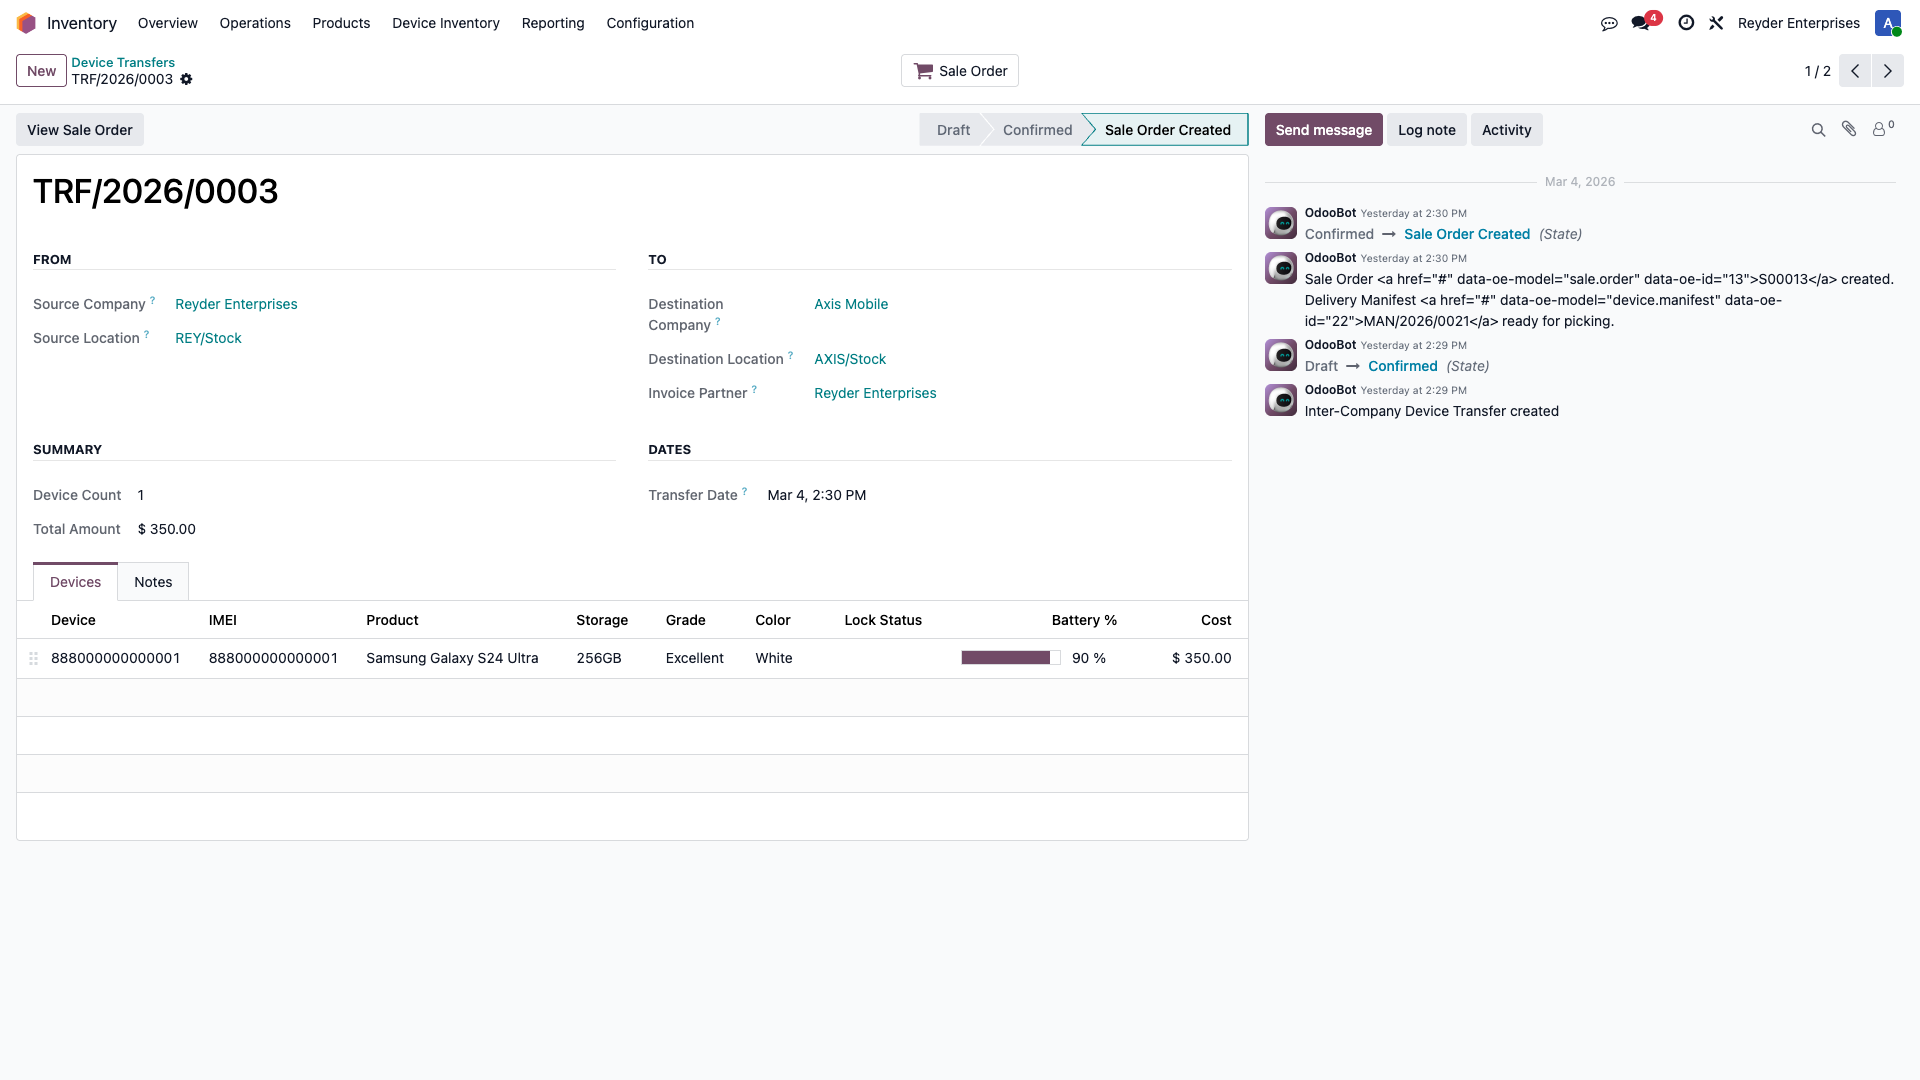Open the Overview menu
The image size is (1920, 1080).
167,23
